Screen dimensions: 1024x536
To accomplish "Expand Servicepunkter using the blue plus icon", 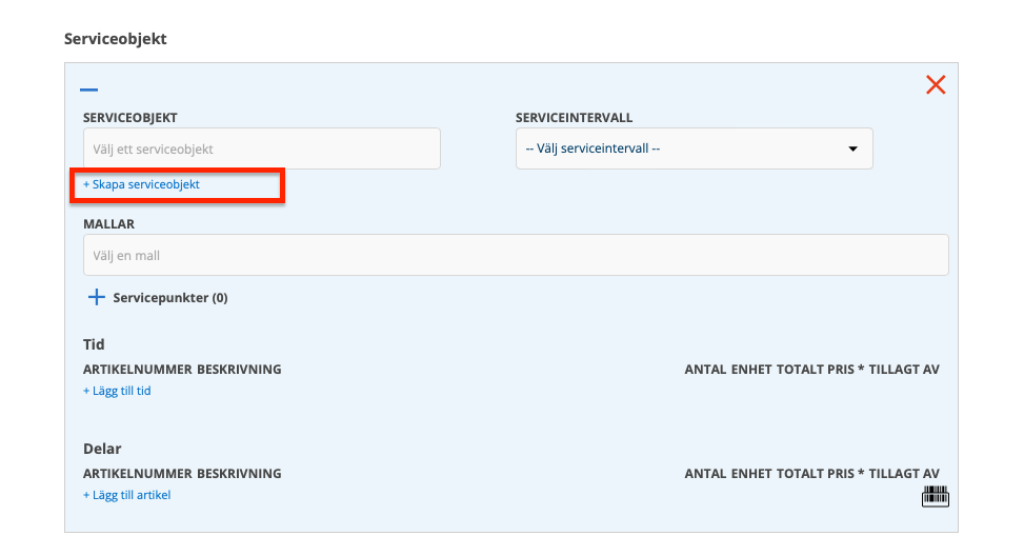I will (x=97, y=298).
